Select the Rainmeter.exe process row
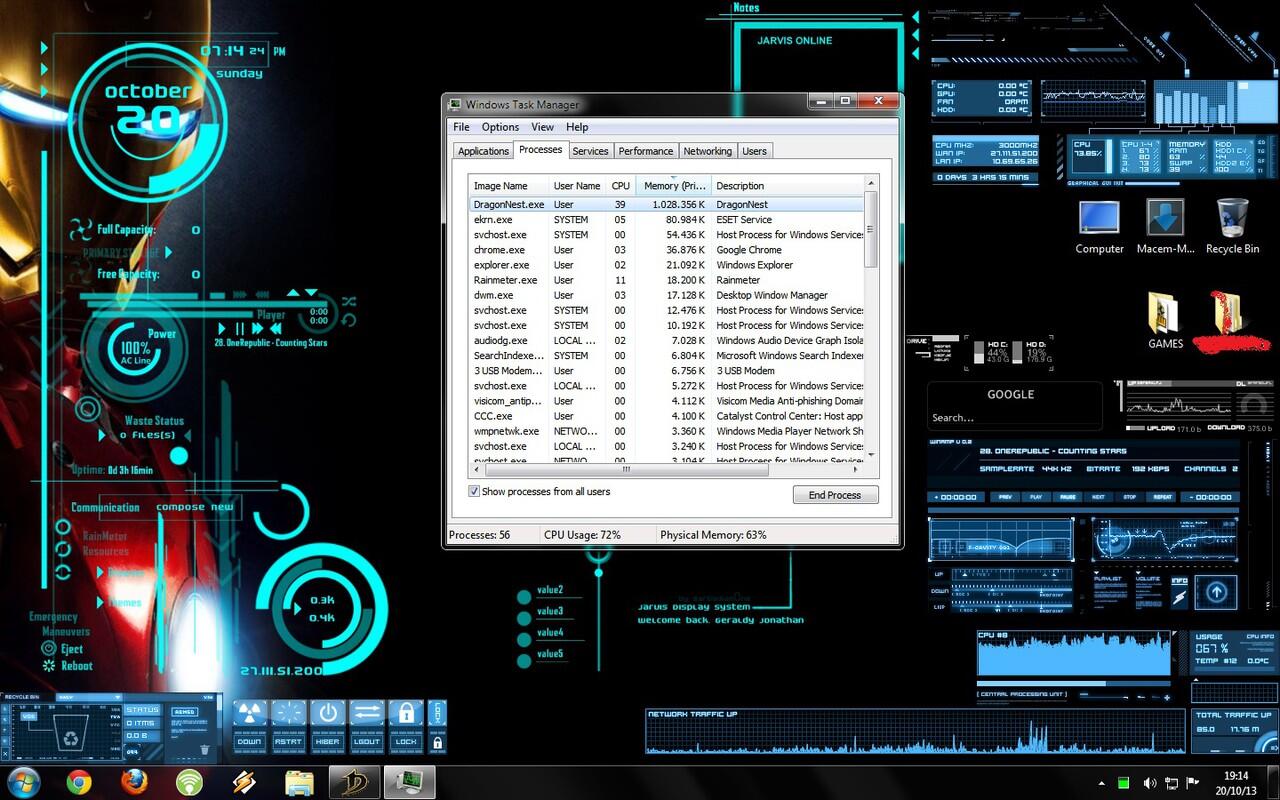 tap(666, 280)
